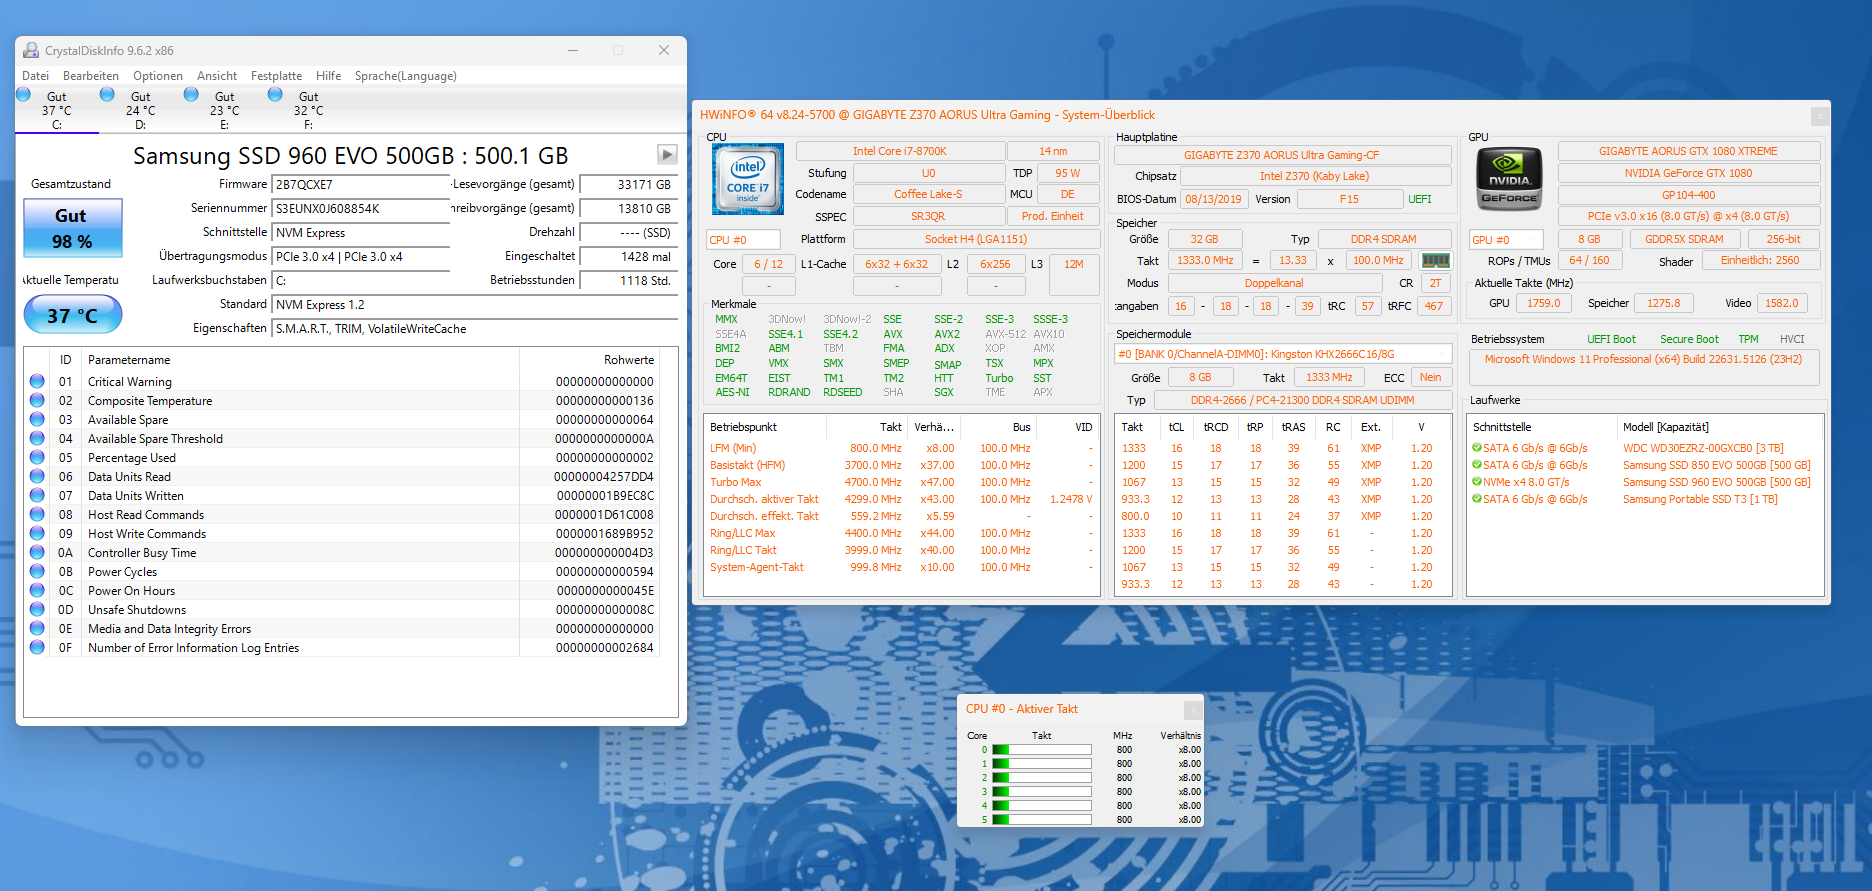Click the NVIDIA GeForce logo in HWiNFO
This screenshot has width=1872, height=891.
(1509, 178)
